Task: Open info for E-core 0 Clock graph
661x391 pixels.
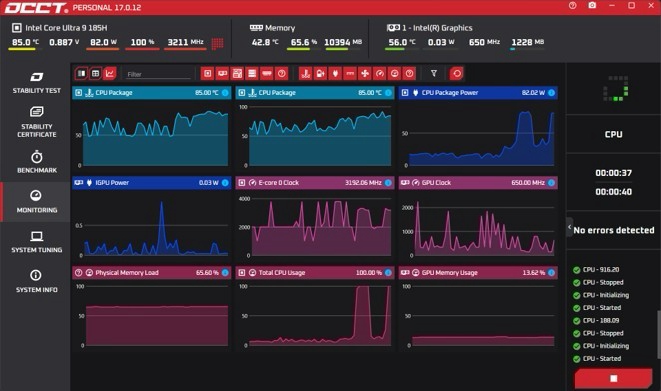Action: tap(388, 183)
